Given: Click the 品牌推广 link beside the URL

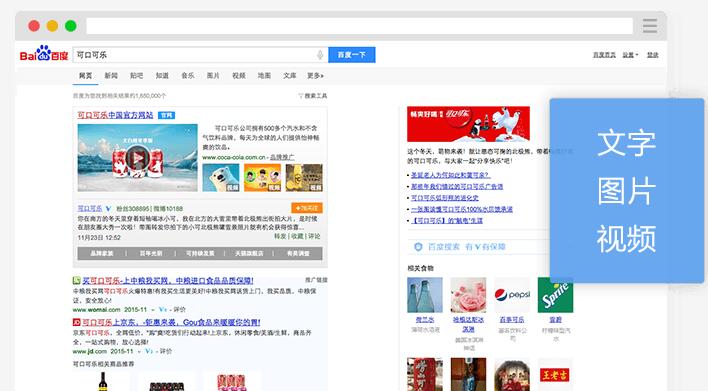Looking at the screenshot, I should pos(282,157).
